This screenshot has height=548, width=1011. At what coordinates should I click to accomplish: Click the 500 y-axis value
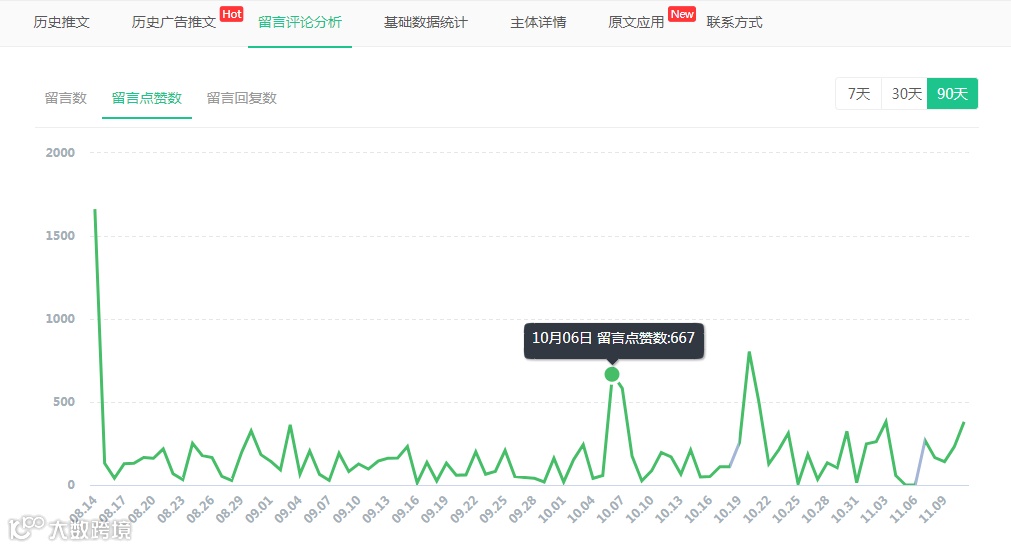pyautogui.click(x=64, y=402)
